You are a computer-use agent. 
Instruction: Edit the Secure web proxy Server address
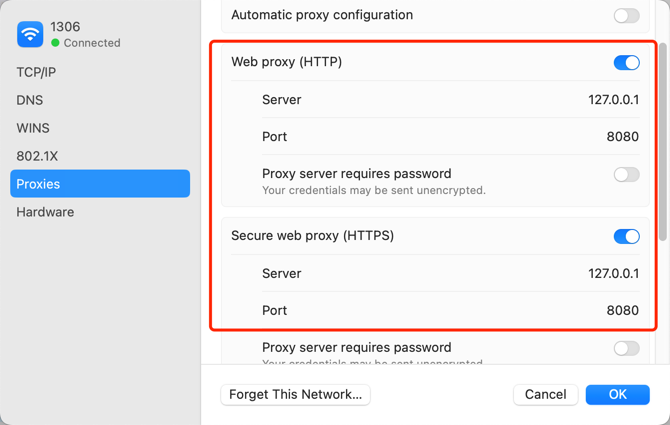(x=613, y=273)
